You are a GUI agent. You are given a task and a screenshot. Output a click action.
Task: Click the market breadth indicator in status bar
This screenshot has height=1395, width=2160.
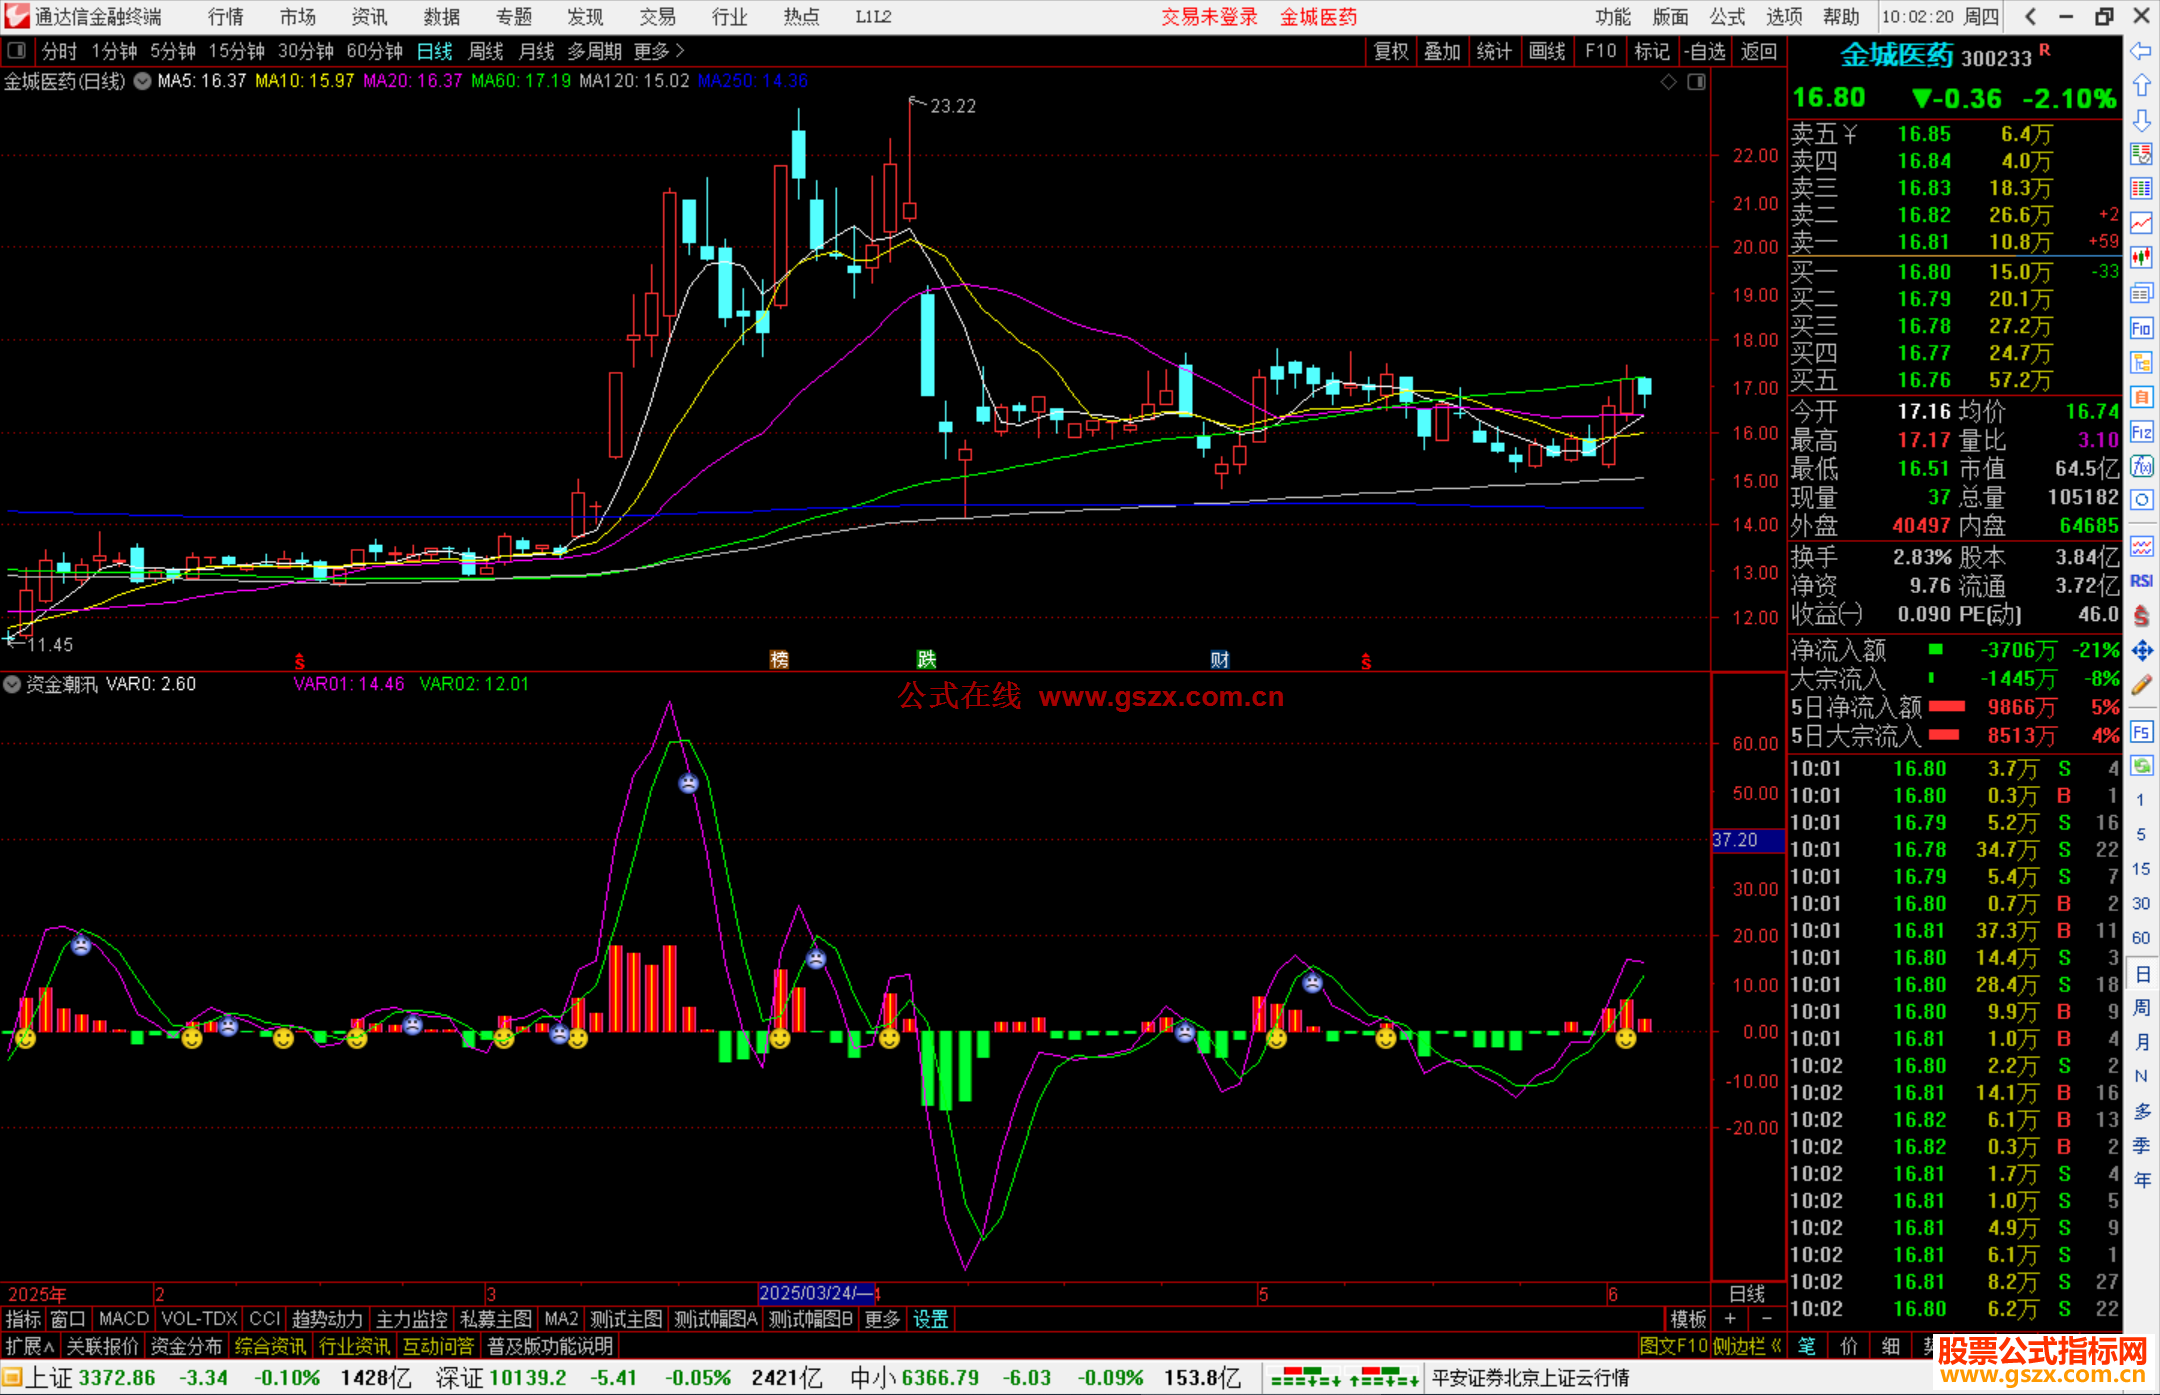click(x=1344, y=1378)
